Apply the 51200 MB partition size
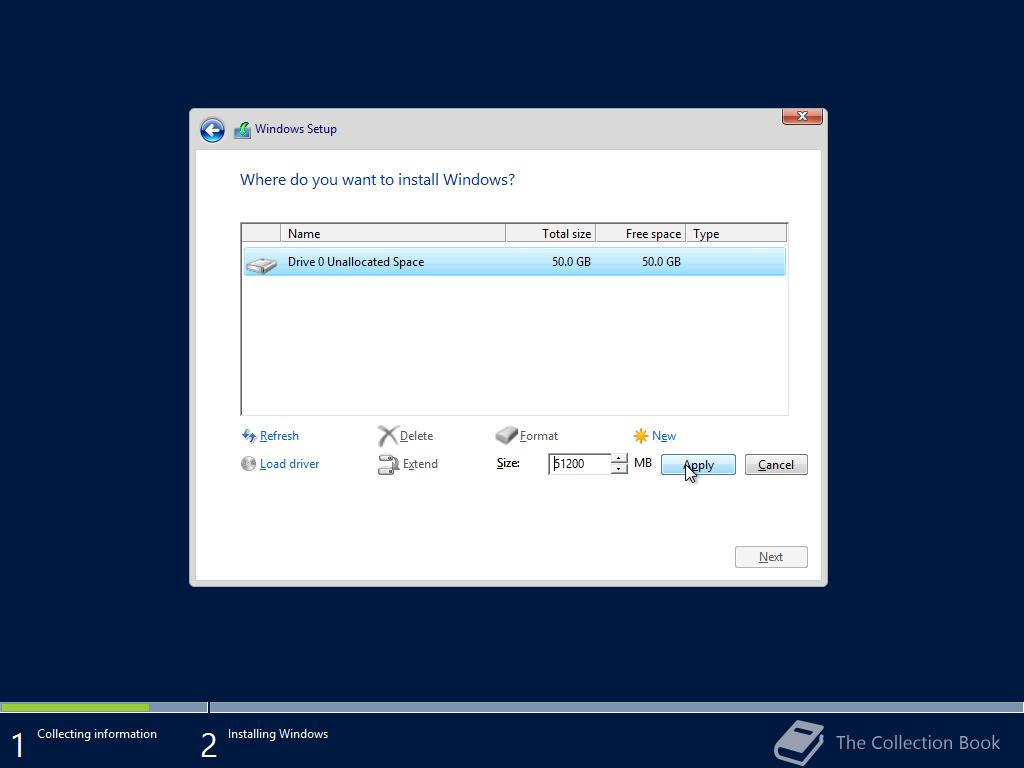1024x768 pixels. click(x=698, y=464)
